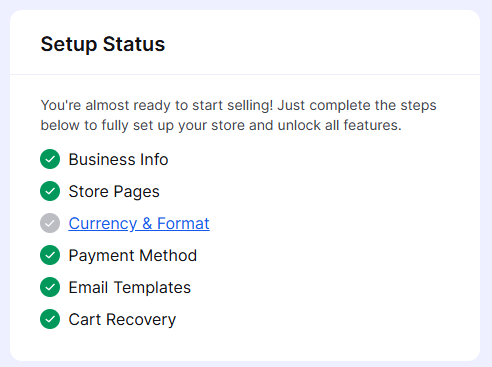Select the Business Info step label
Image resolution: width=492 pixels, height=367 pixels.
[118, 159]
